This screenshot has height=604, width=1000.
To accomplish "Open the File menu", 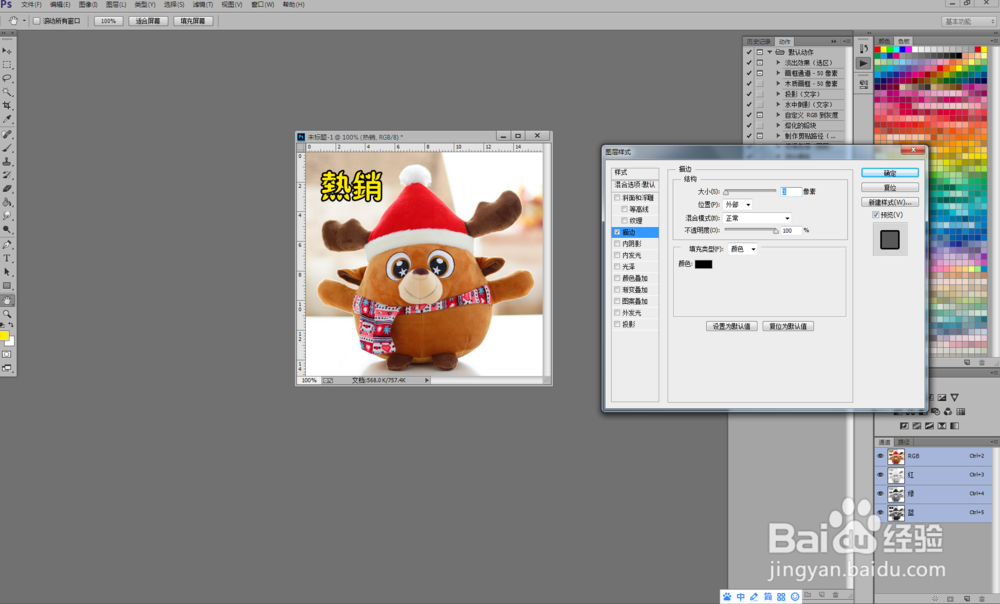I will click(31, 4).
